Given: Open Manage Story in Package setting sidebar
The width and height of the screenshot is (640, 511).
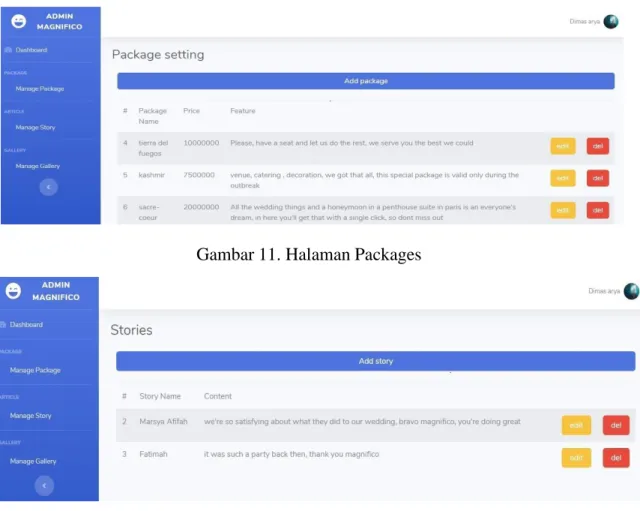Looking at the screenshot, I should tap(35, 127).
